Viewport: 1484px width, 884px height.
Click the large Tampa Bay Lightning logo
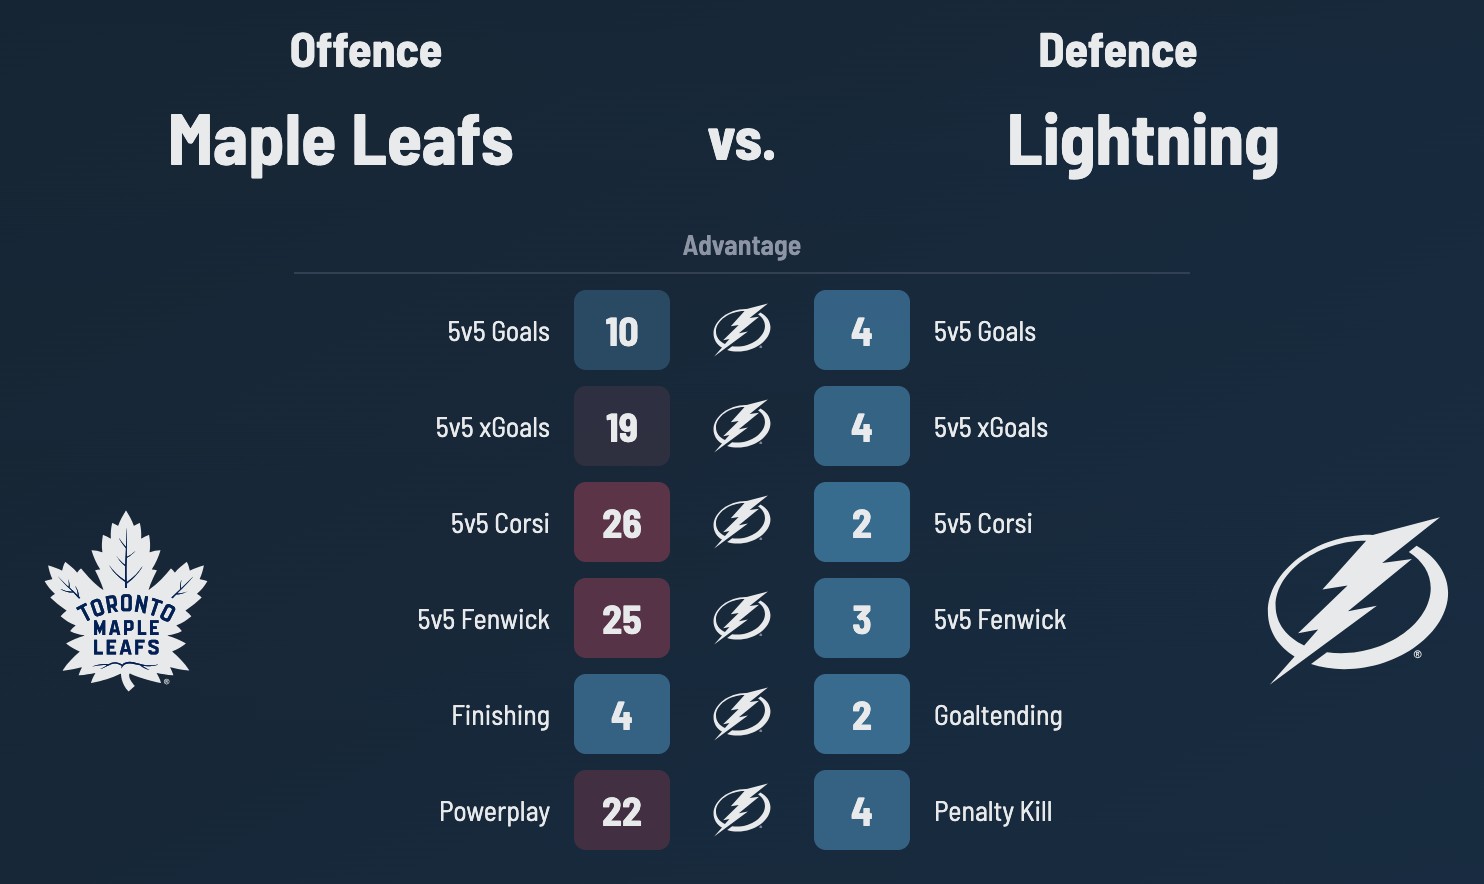coord(1356,600)
